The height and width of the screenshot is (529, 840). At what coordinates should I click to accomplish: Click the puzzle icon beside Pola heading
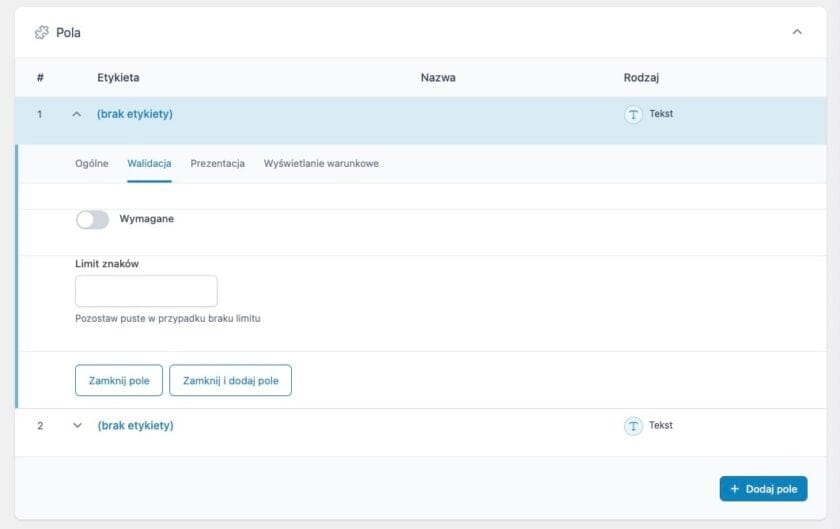coord(41,33)
